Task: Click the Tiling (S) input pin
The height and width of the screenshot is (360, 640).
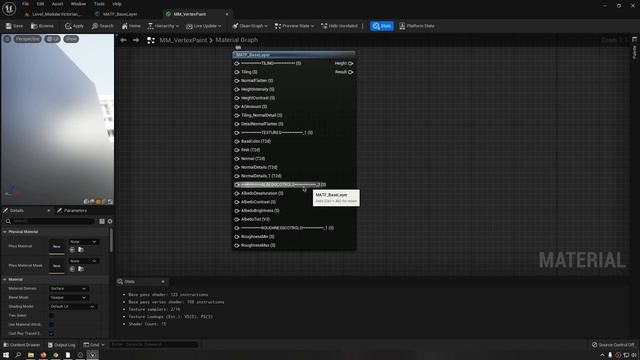Action: (x=237, y=72)
